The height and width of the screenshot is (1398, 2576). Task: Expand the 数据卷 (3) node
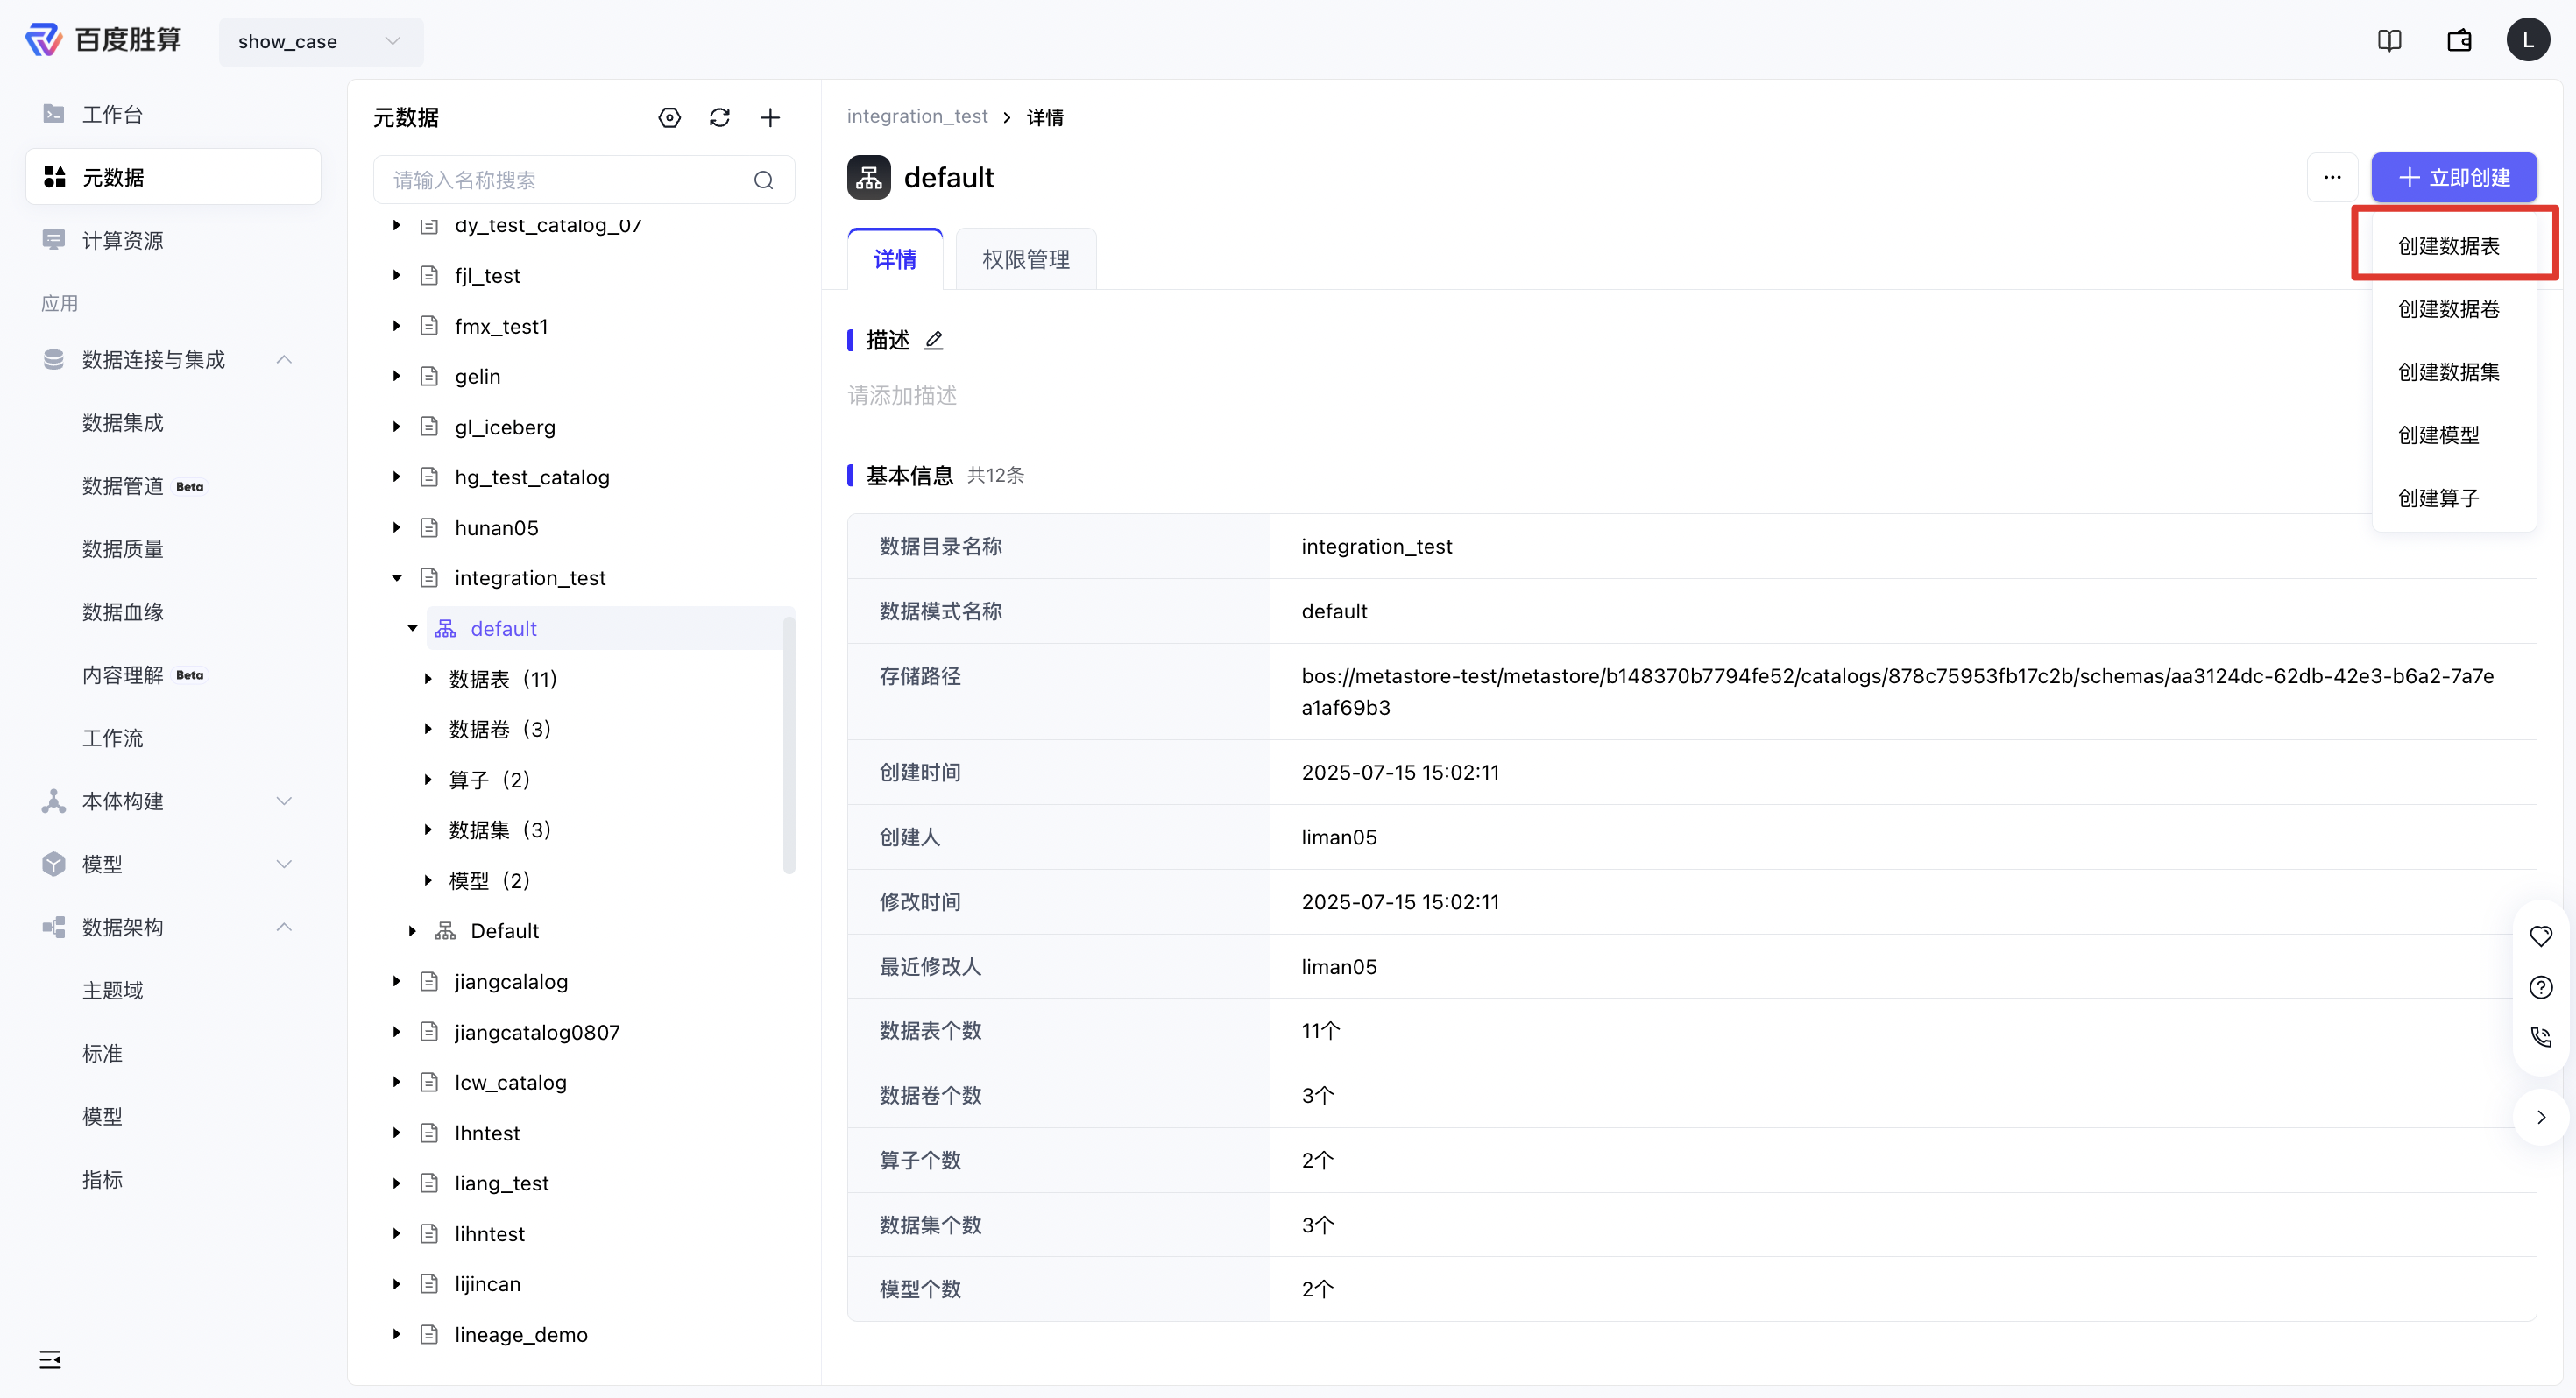click(428, 729)
